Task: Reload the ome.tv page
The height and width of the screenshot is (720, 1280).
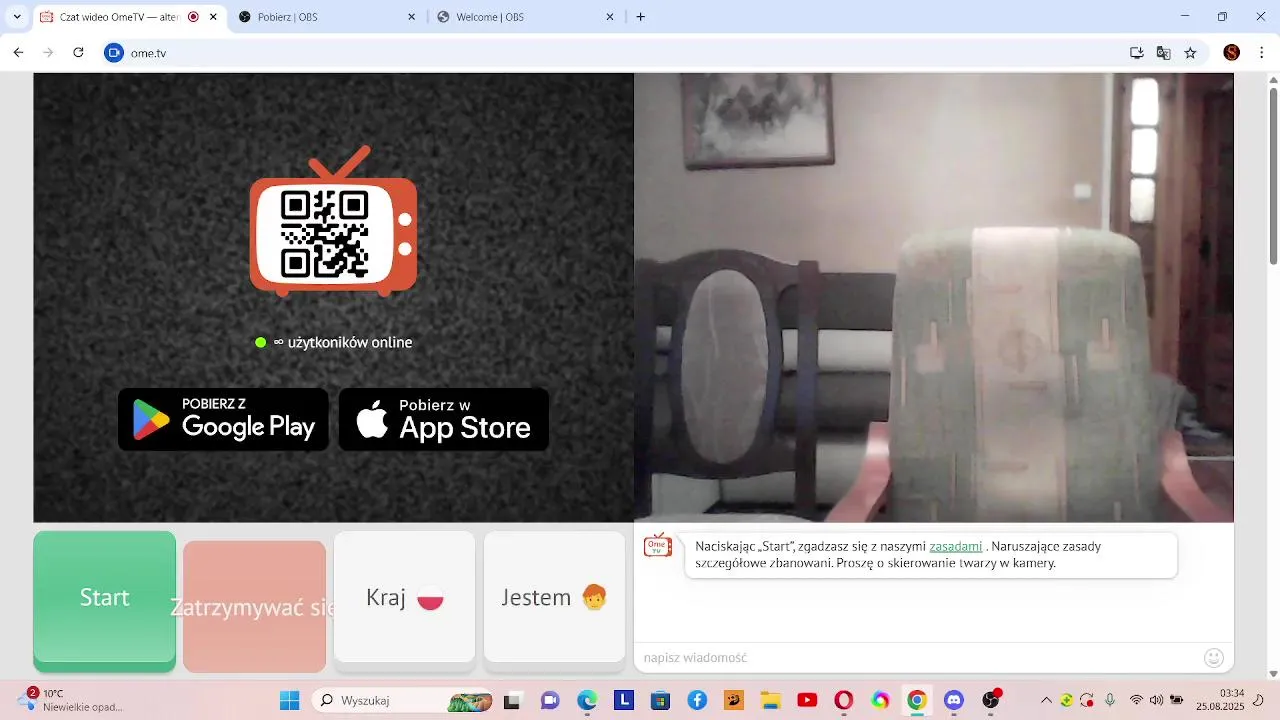Action: point(78,53)
